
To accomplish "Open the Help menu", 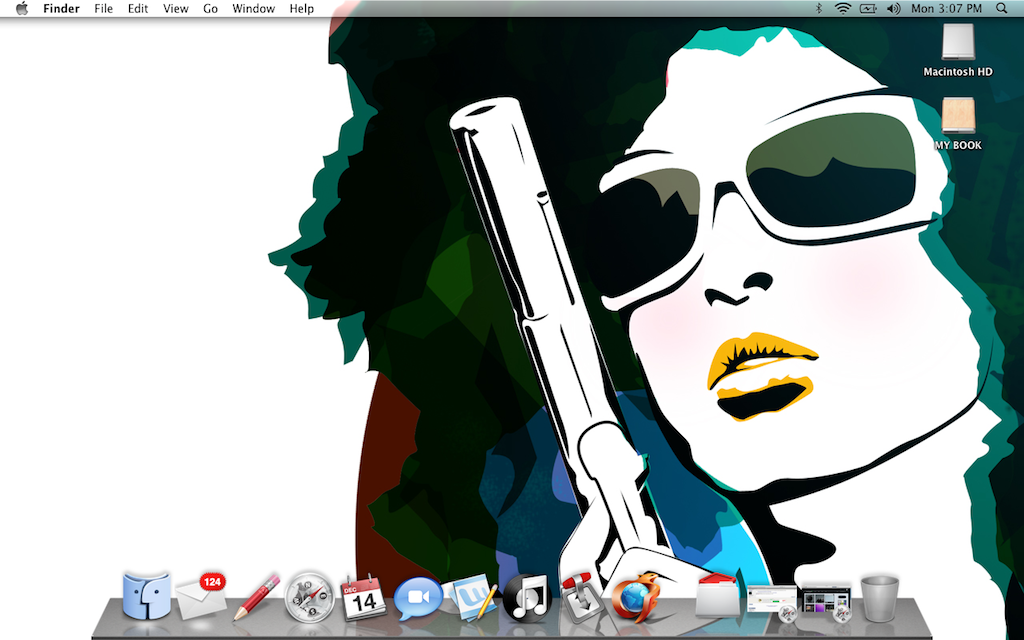I will (x=302, y=8).
